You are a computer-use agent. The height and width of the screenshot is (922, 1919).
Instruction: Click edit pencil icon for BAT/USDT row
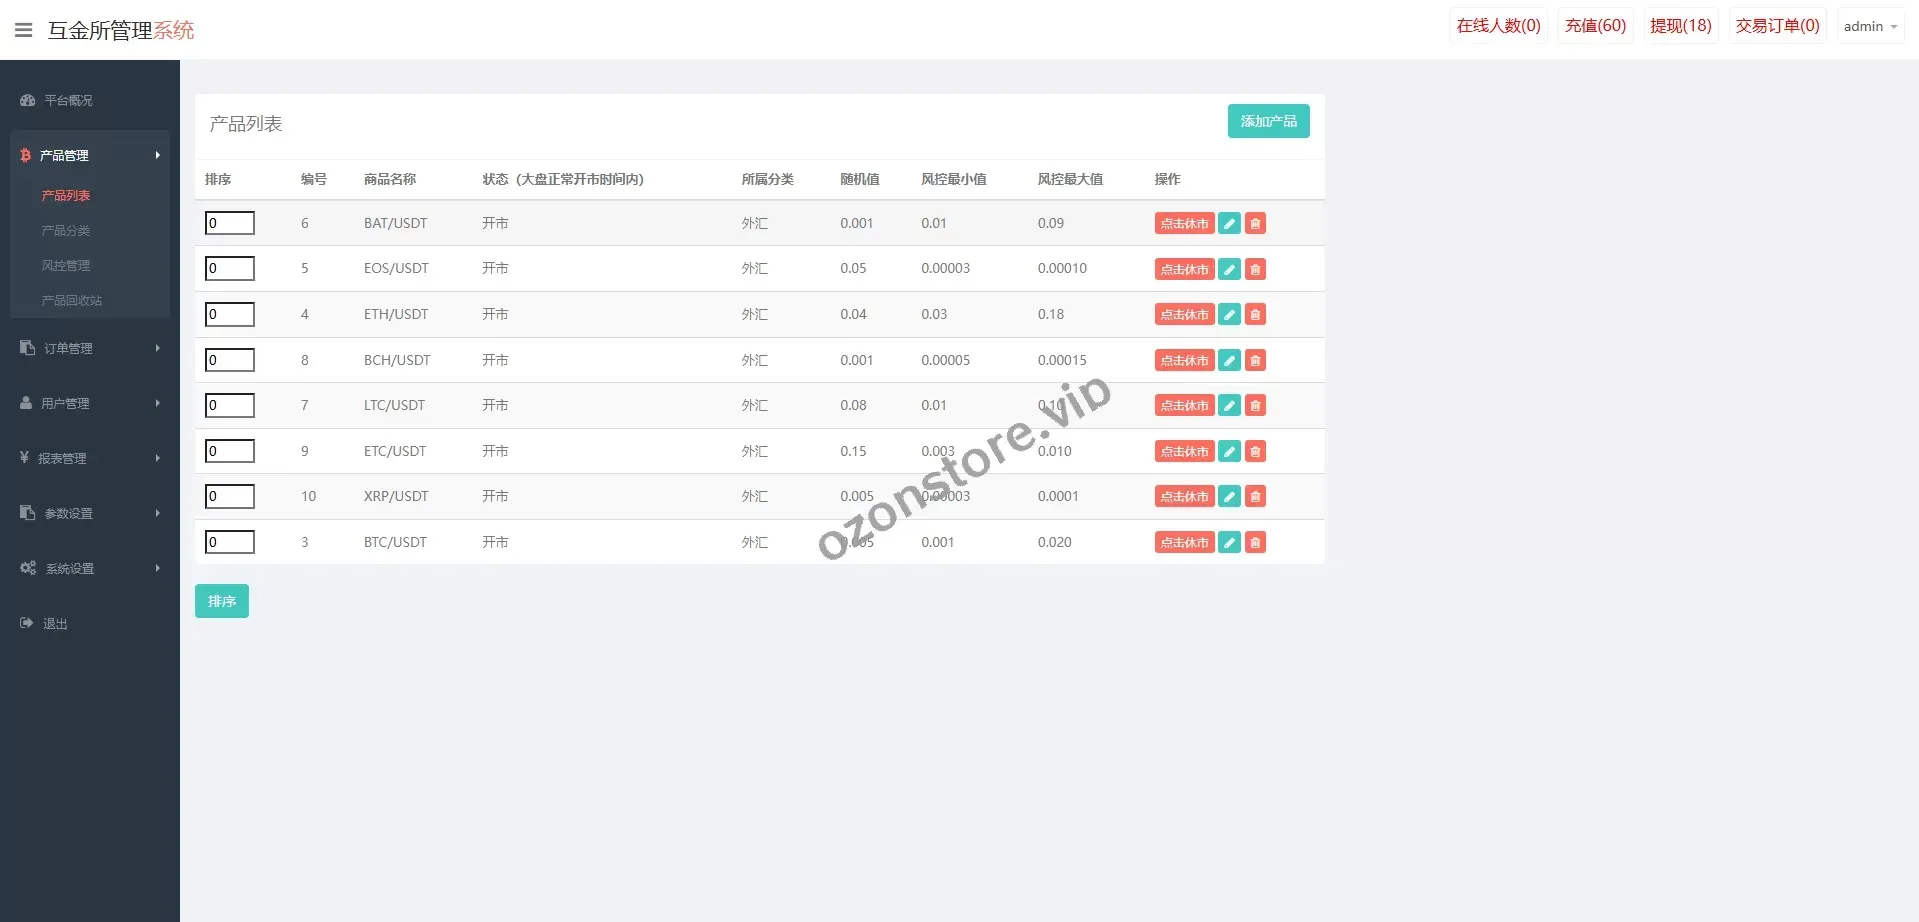[x=1229, y=223]
